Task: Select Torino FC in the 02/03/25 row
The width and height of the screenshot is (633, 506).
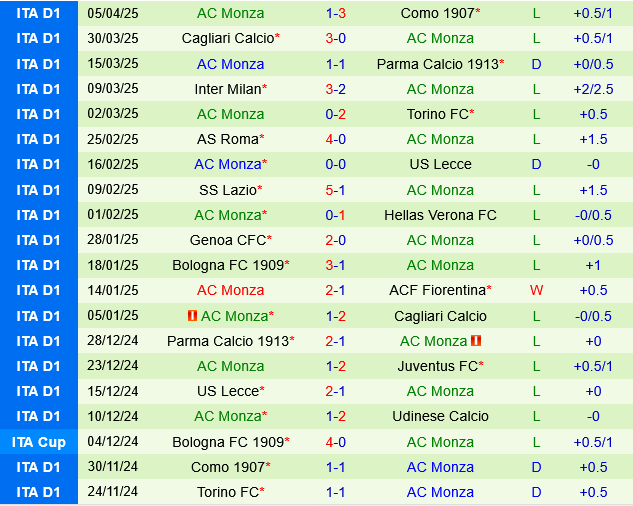Action: pyautogui.click(x=440, y=114)
